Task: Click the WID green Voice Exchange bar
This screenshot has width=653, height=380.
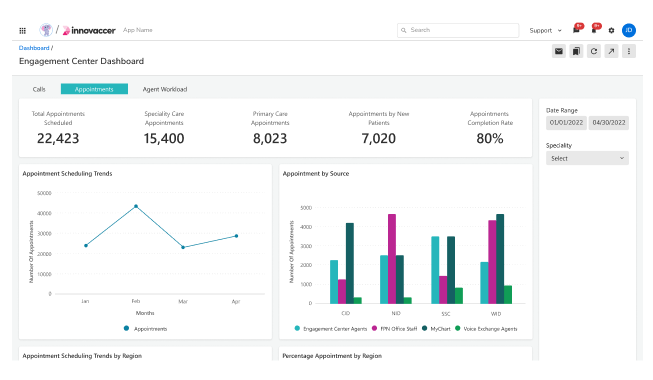Action: pyautogui.click(x=508, y=295)
